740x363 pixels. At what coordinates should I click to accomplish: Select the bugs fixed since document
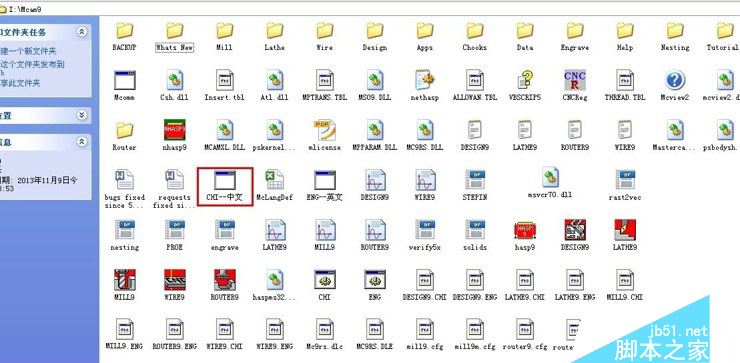[x=125, y=180]
